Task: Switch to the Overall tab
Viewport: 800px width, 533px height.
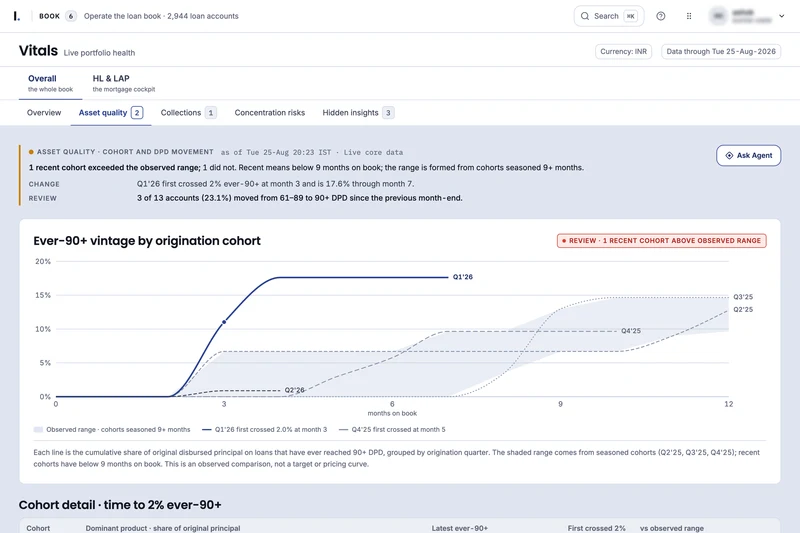Action: tap(50, 83)
